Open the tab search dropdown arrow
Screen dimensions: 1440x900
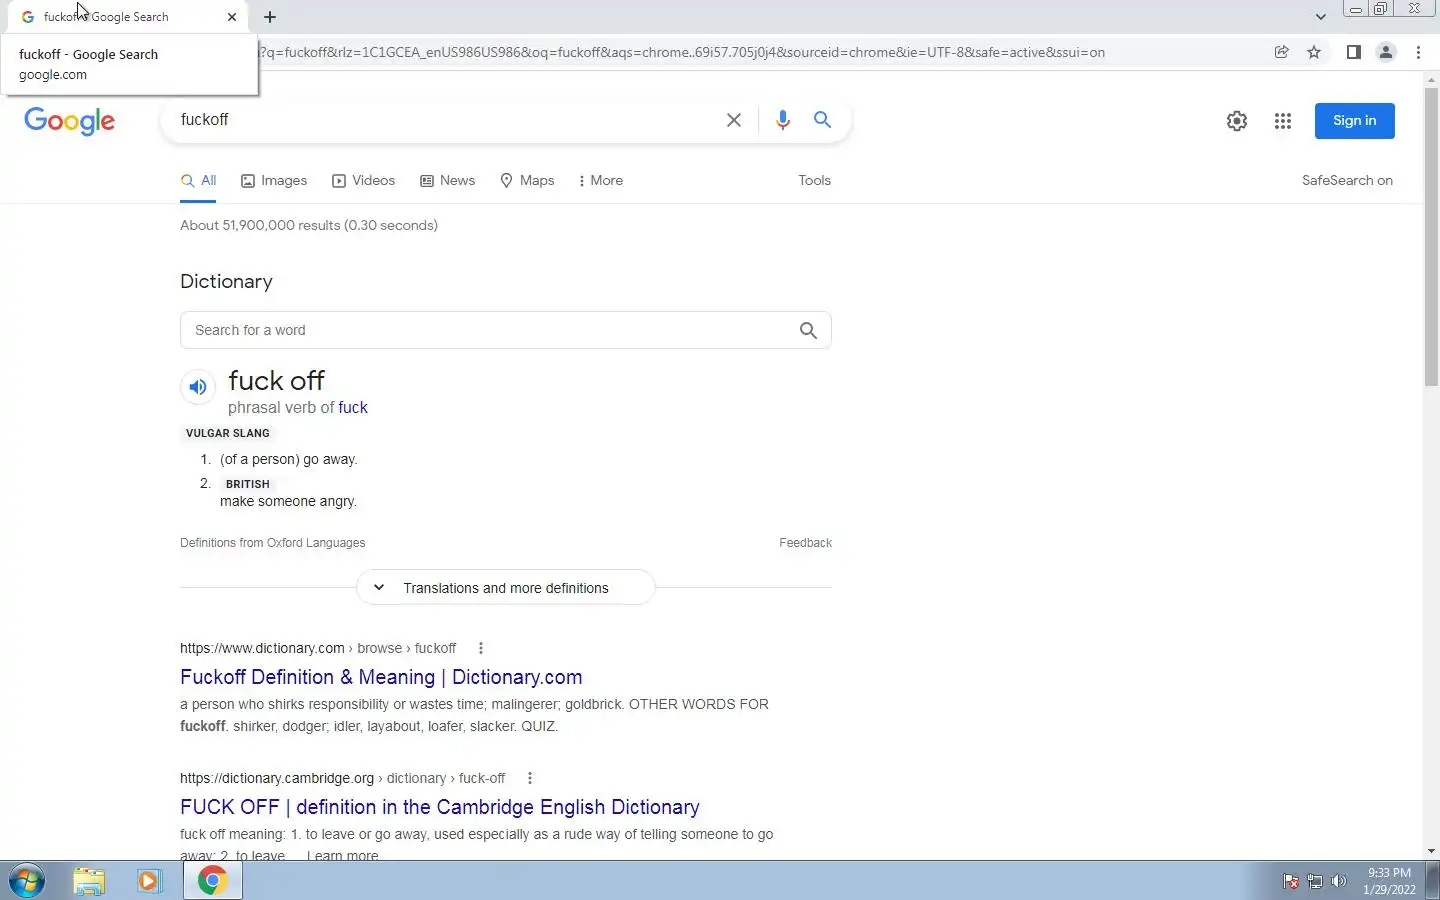(x=1320, y=17)
